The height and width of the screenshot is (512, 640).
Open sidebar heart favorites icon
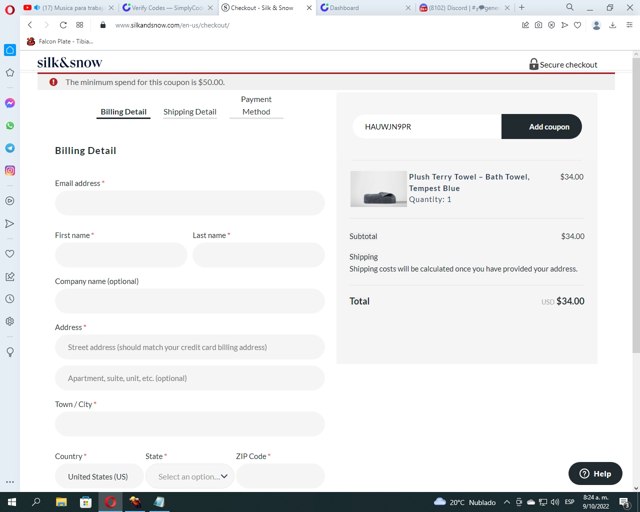click(x=10, y=254)
